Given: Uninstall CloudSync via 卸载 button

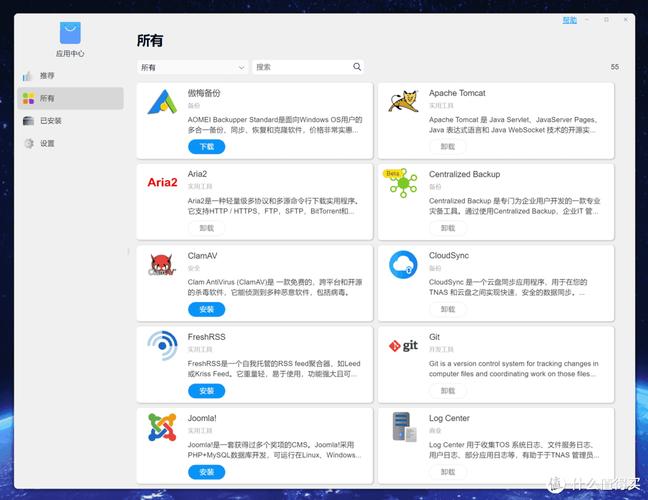Looking at the screenshot, I should 448,309.
